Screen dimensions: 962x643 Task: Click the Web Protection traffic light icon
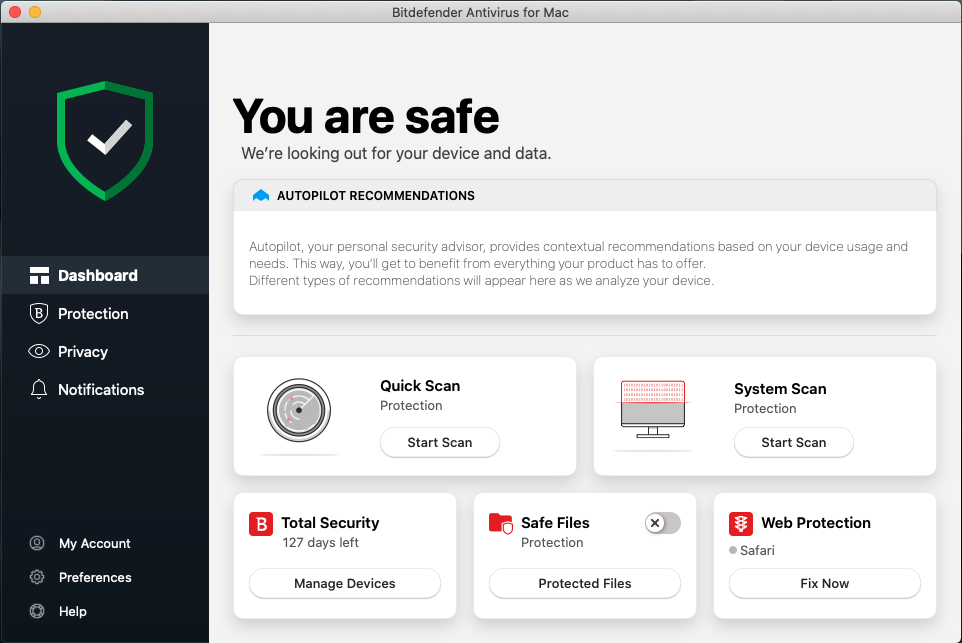pyautogui.click(x=740, y=523)
